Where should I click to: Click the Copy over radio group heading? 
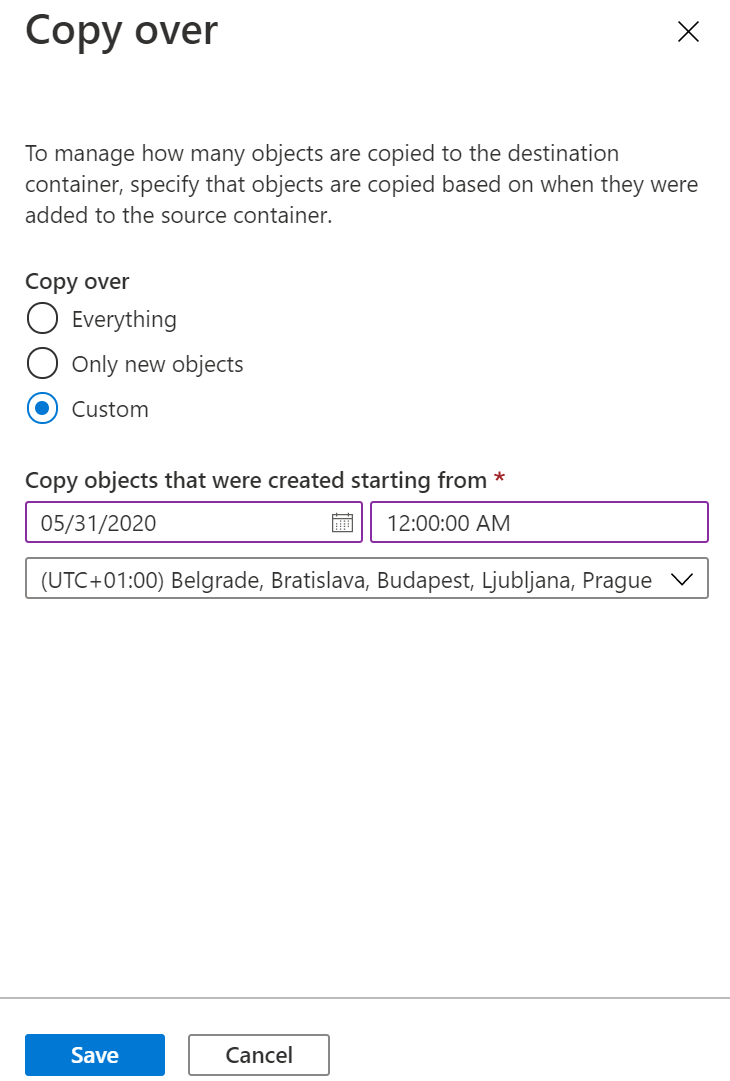coord(77,281)
